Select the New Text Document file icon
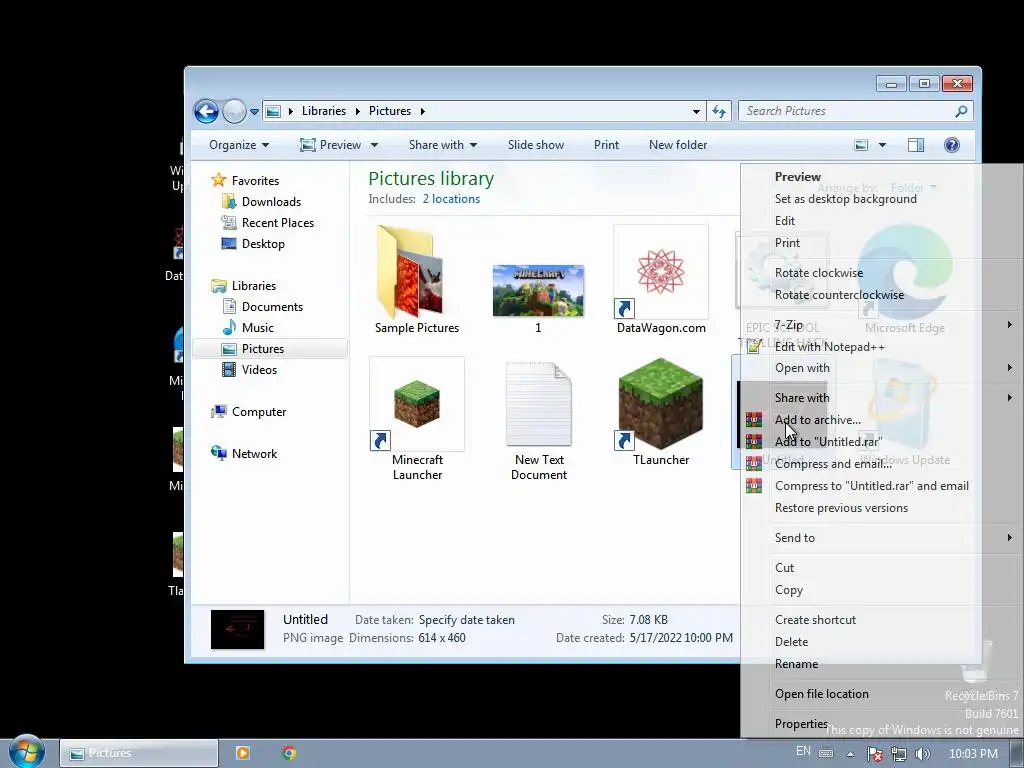 tap(539, 404)
